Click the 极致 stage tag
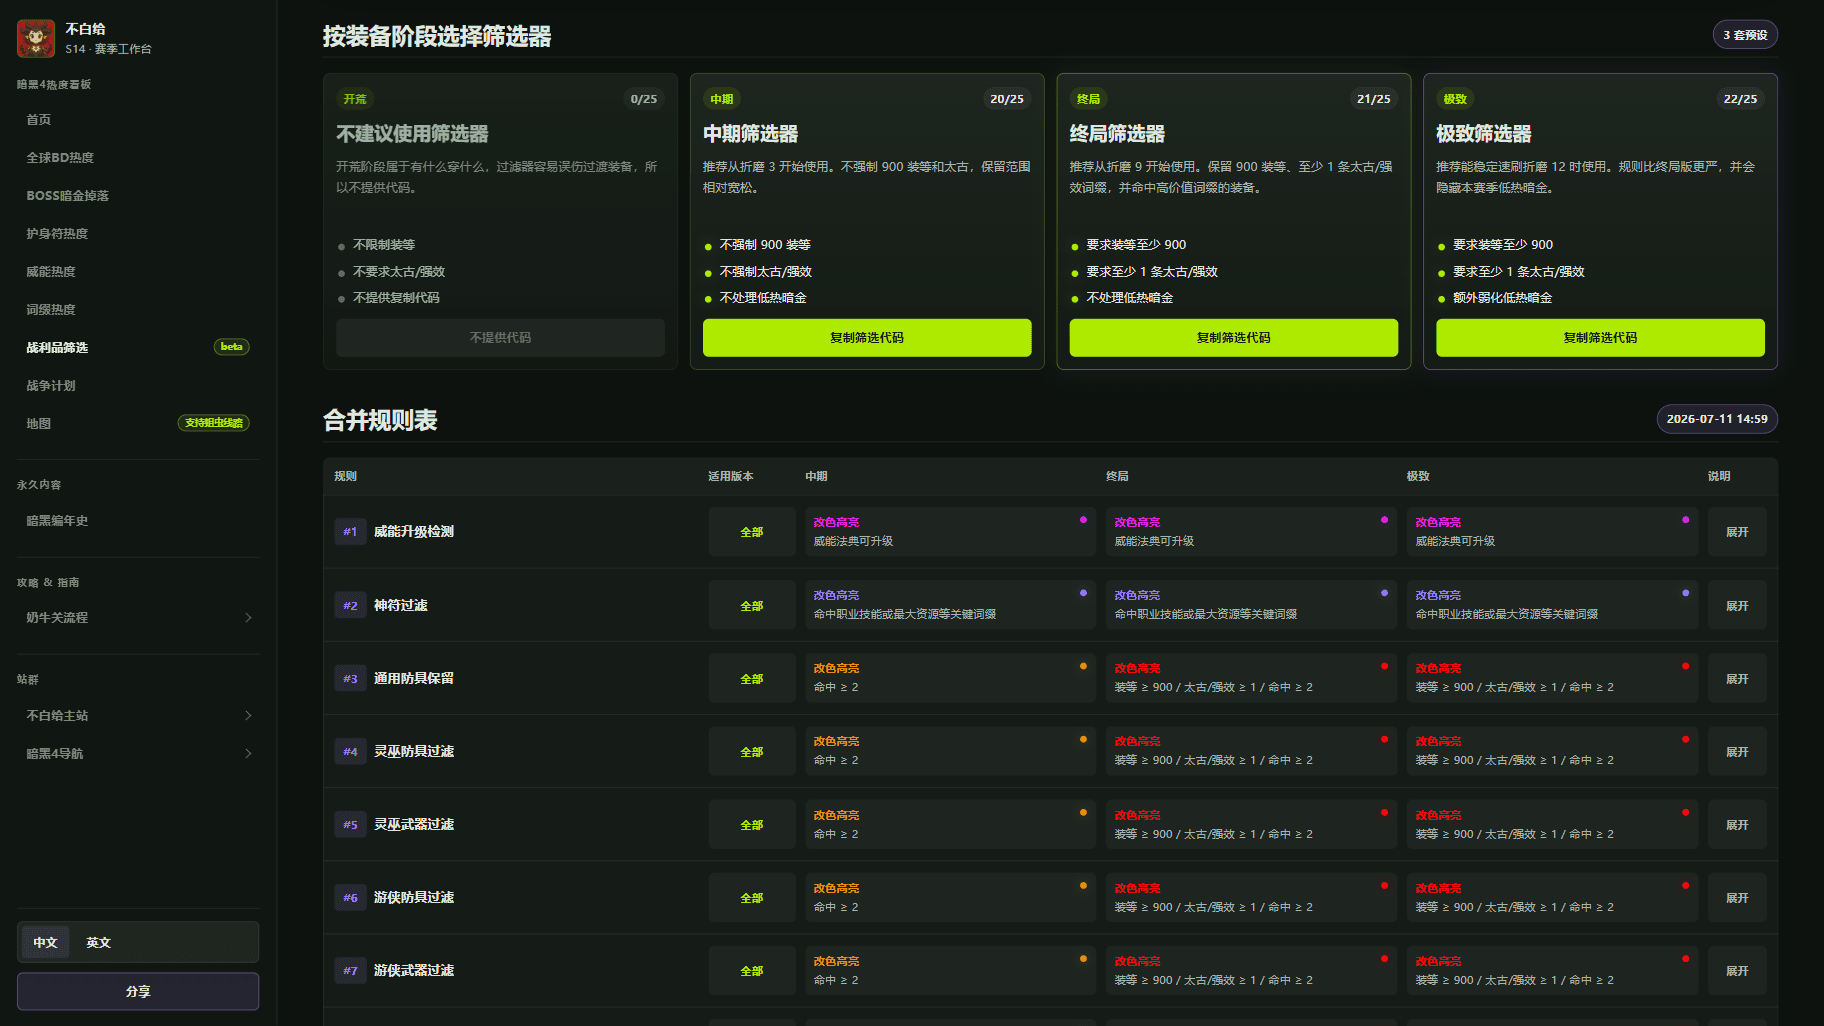This screenshot has height=1026, width=1824. pyautogui.click(x=1455, y=99)
